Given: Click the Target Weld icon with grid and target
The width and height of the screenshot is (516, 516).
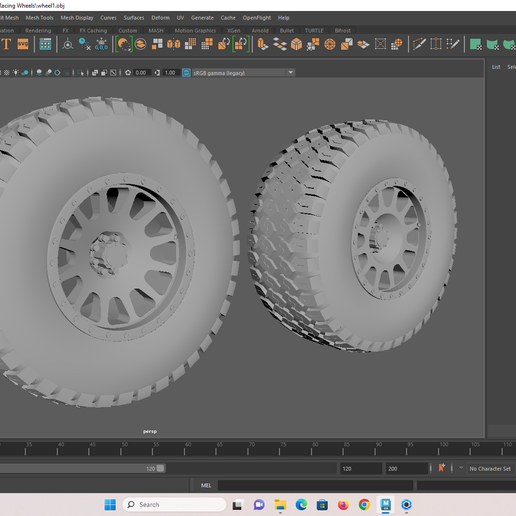Looking at the screenshot, I should click(397, 44).
